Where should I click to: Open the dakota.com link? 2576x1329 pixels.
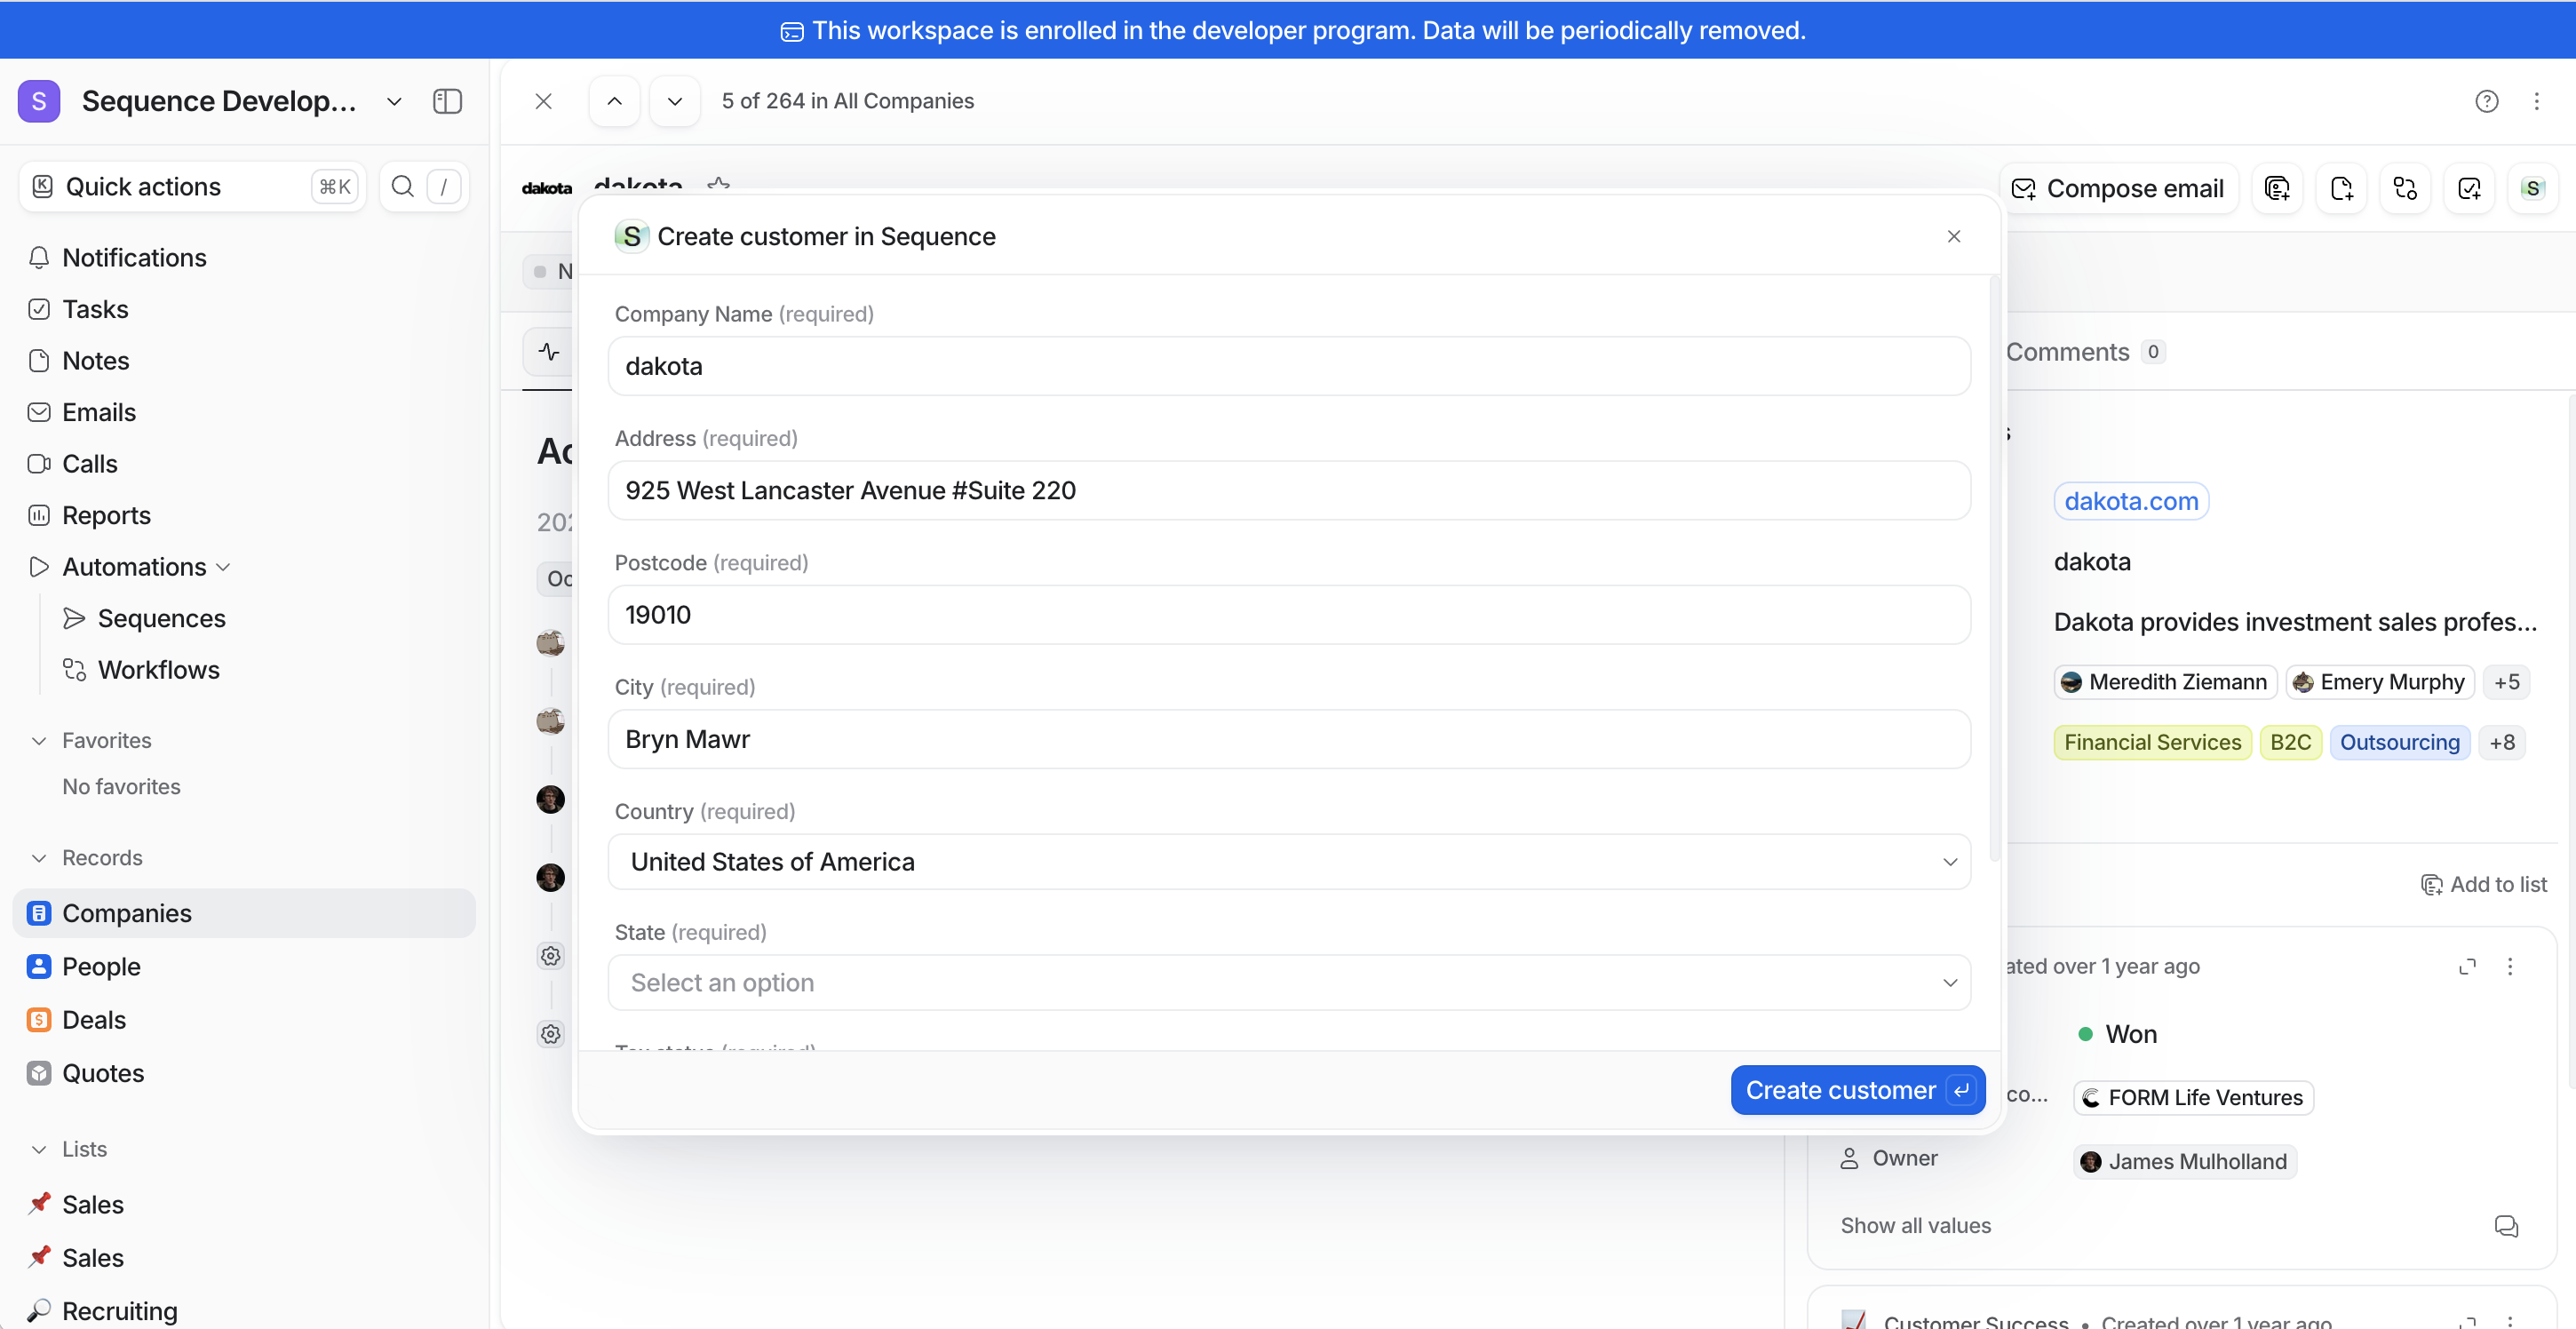pyautogui.click(x=2131, y=501)
